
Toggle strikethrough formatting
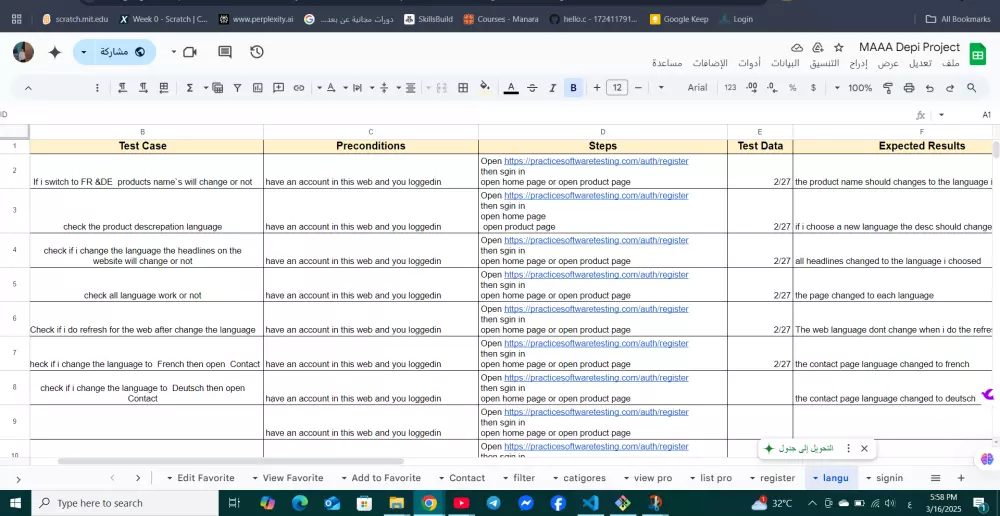coord(532,88)
